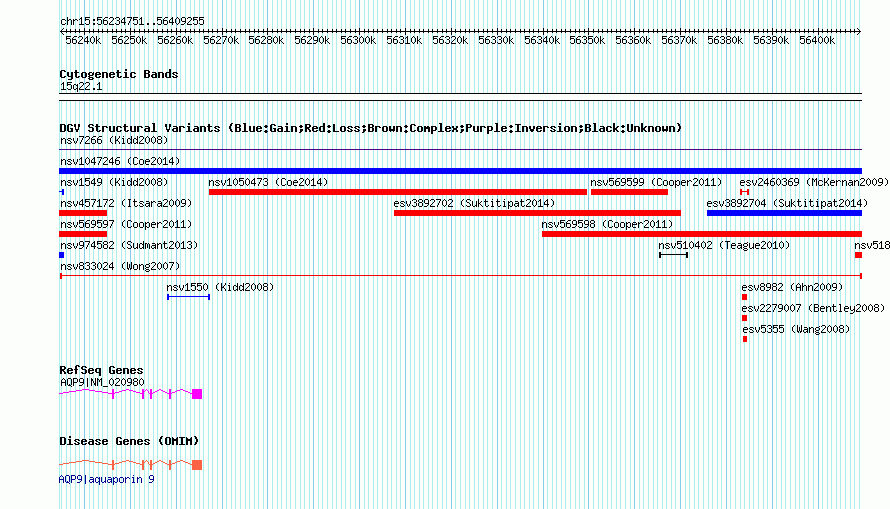Open nsv7266 (Kidd2008) variant label
Screen dimensions: 890x509
coord(114,140)
